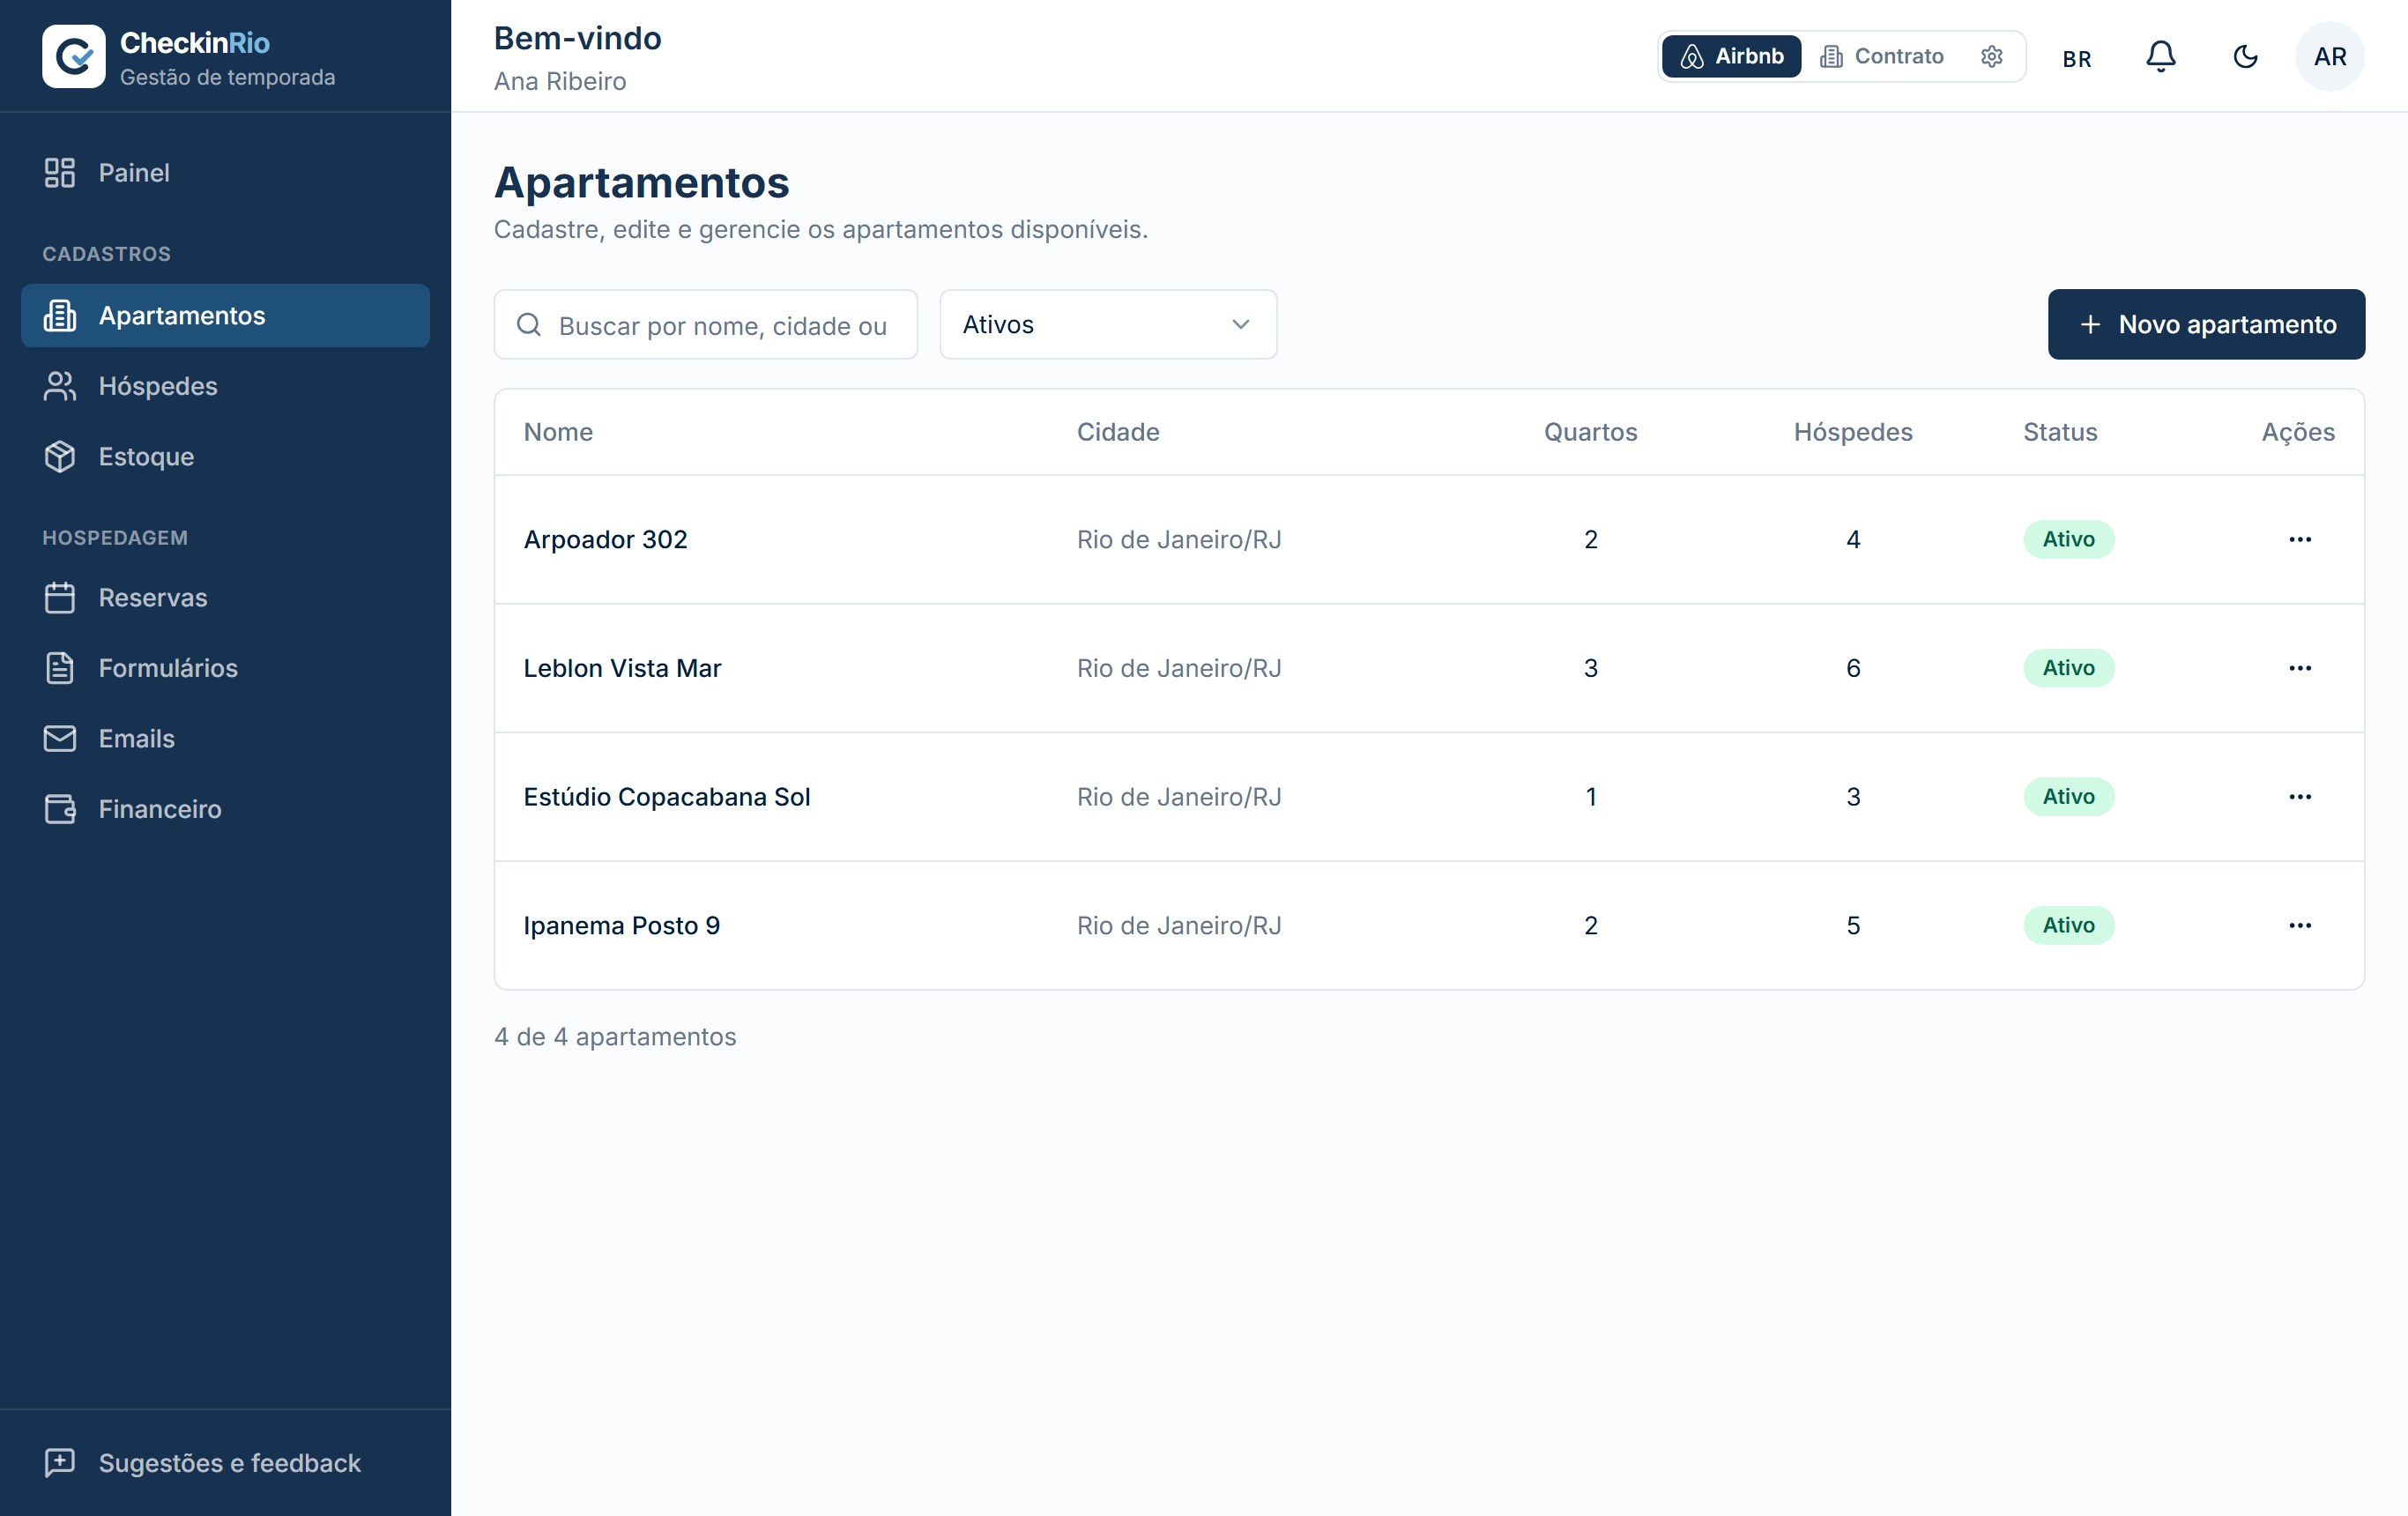This screenshot has width=2408, height=1516.
Task: Click "4 de 4 apartamentos" count text
Action: [615, 1037]
